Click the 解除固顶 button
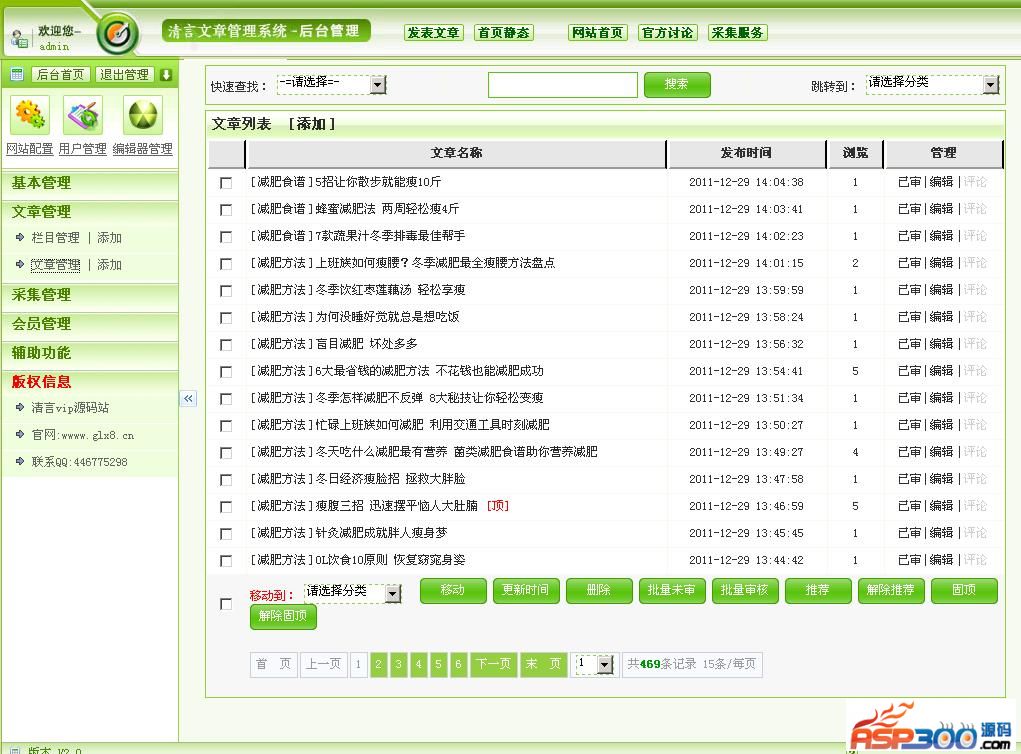The height and width of the screenshot is (754, 1021). click(283, 617)
